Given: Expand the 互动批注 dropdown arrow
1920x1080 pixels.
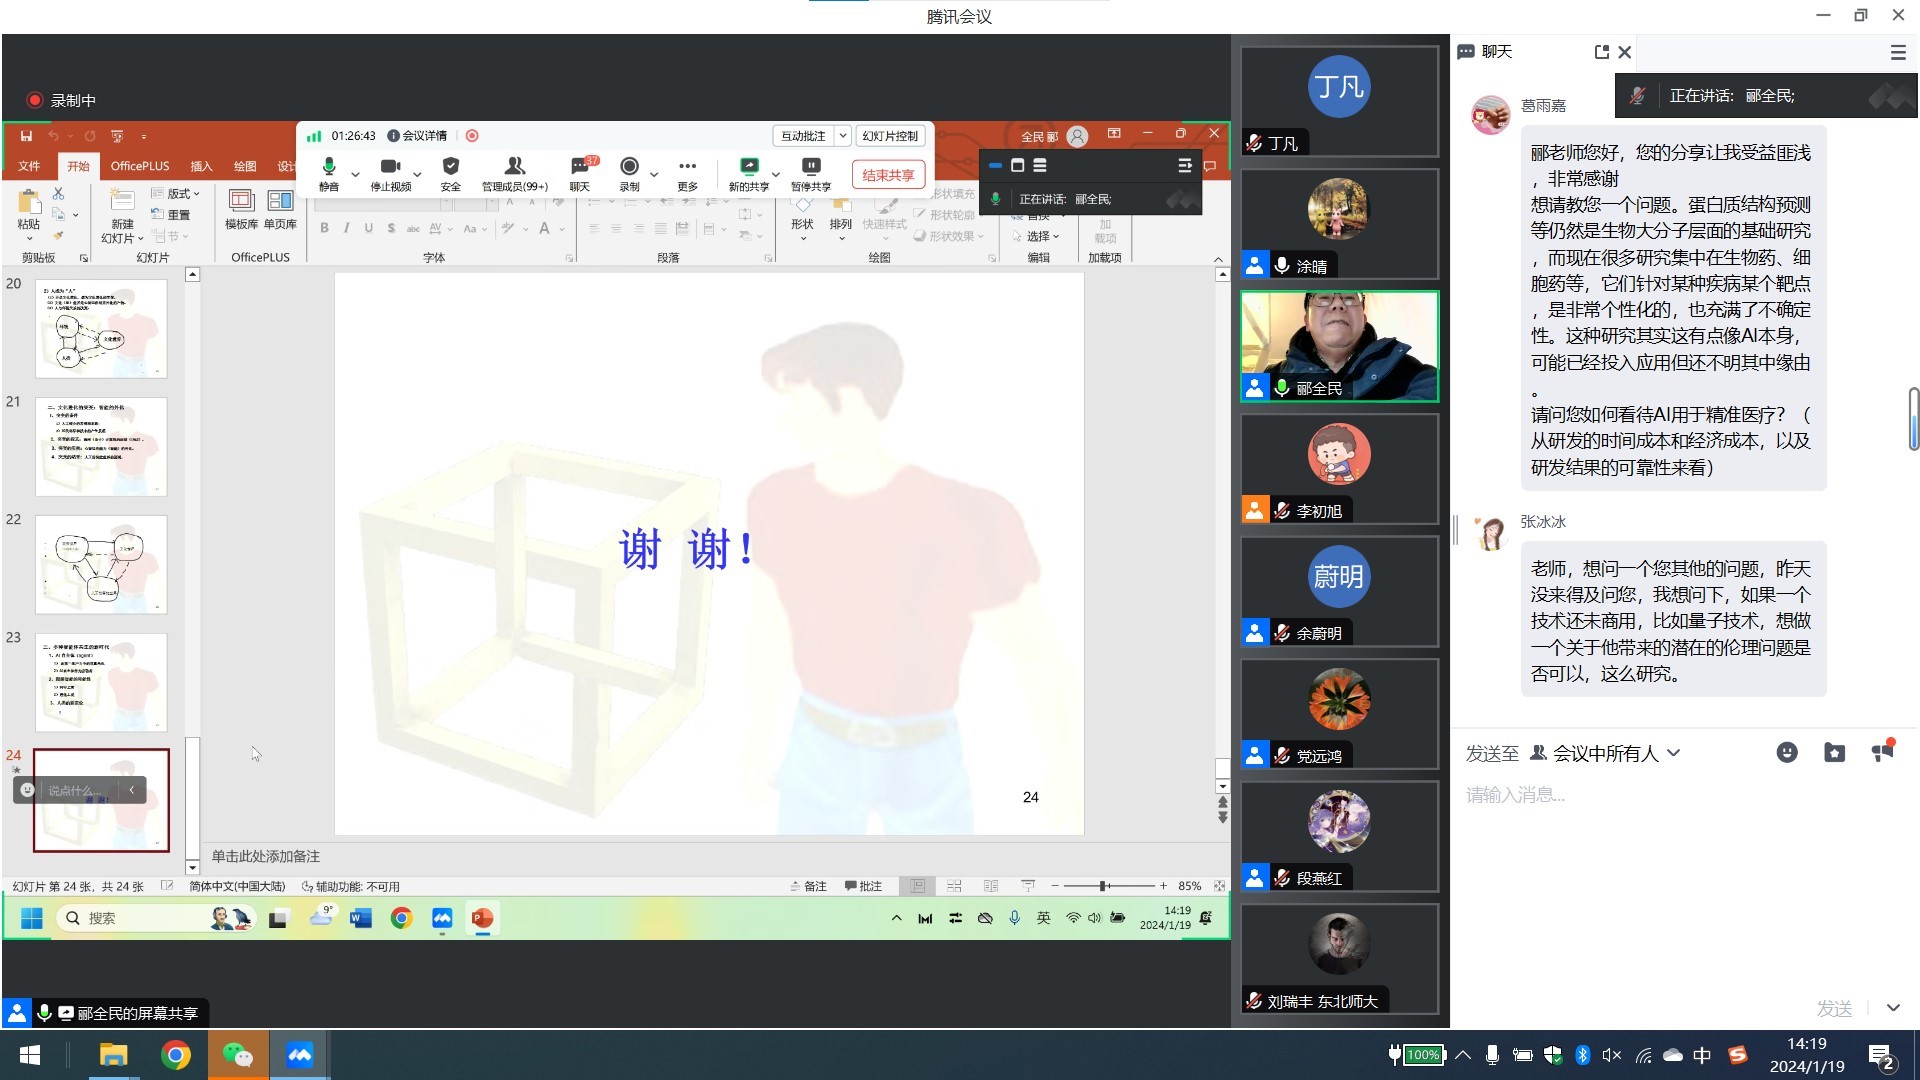Looking at the screenshot, I should pyautogui.click(x=843, y=136).
